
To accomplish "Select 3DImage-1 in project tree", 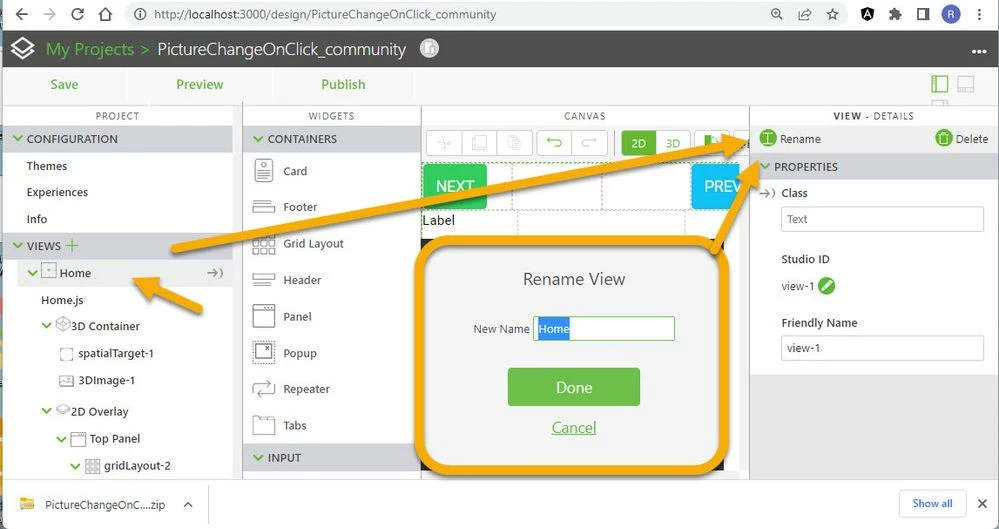I will (97, 380).
